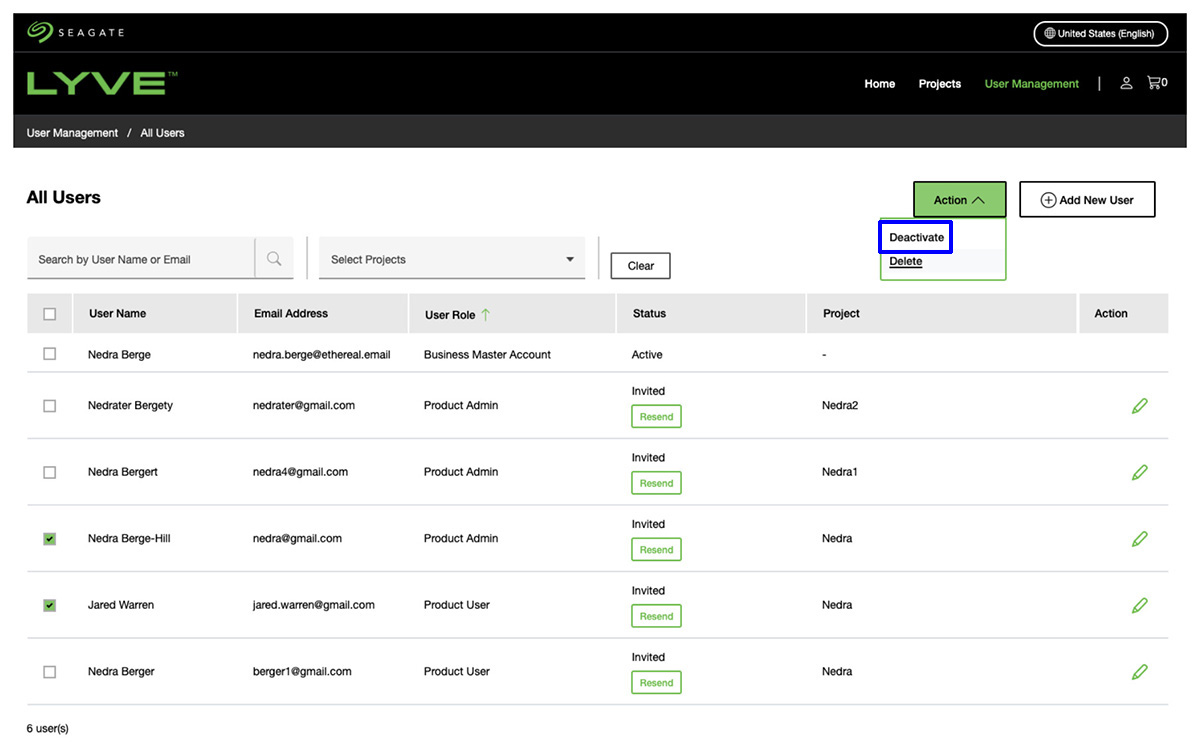Click the Nedra Bergert user name
This screenshot has width=1200, height=756.
pyautogui.click(x=123, y=472)
